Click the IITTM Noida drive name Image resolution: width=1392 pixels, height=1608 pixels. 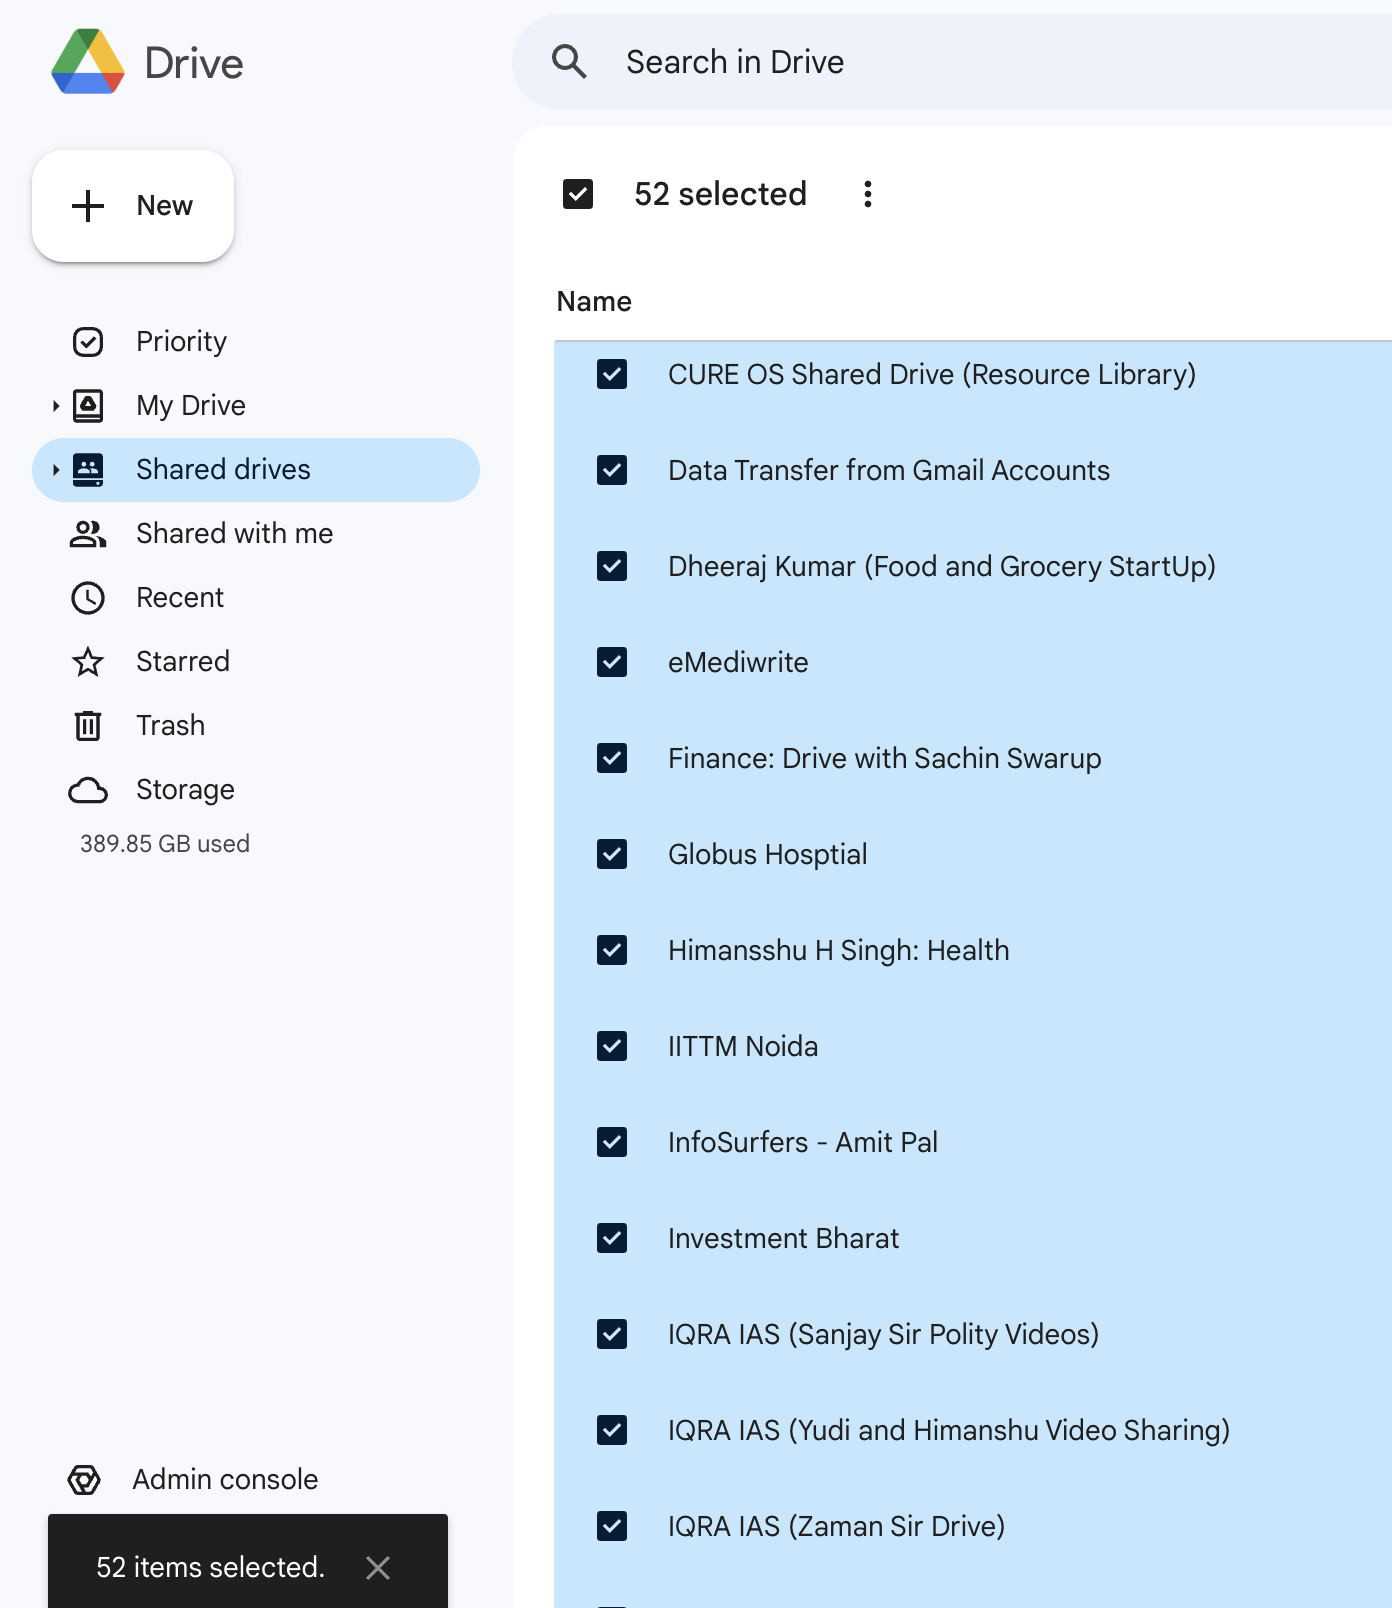tap(743, 1046)
